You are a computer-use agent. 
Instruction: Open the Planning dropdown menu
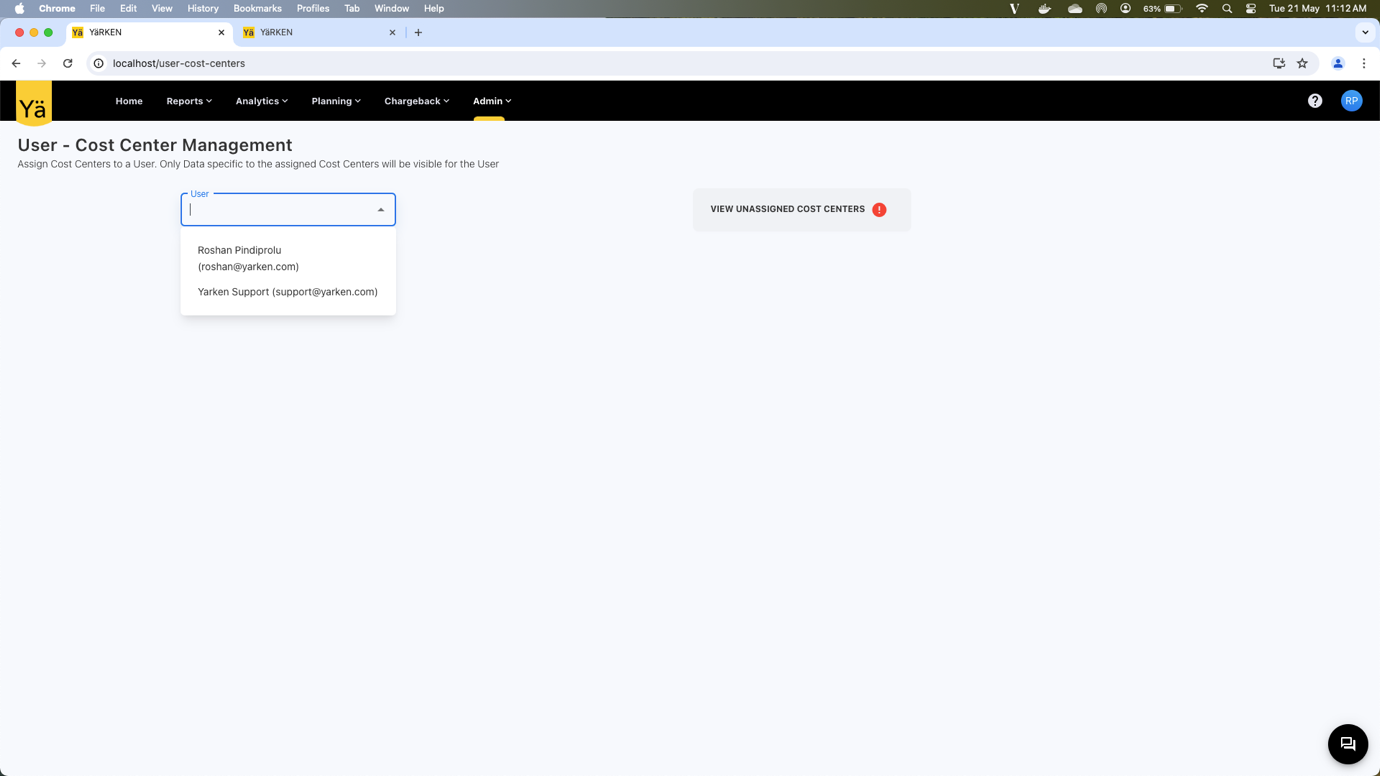(x=336, y=101)
